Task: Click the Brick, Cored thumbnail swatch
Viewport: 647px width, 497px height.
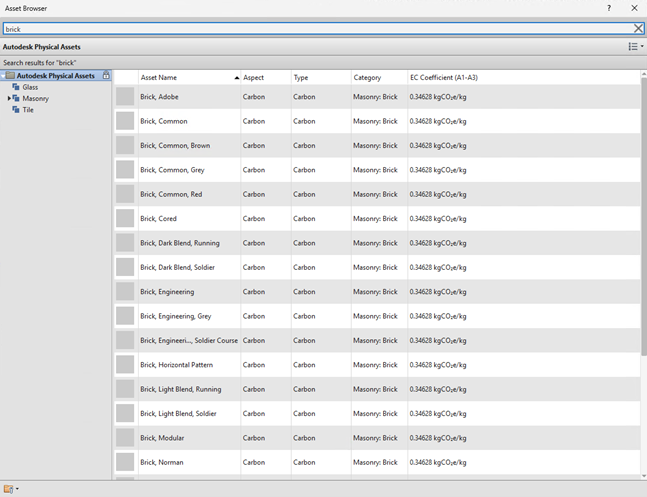Action: [125, 219]
